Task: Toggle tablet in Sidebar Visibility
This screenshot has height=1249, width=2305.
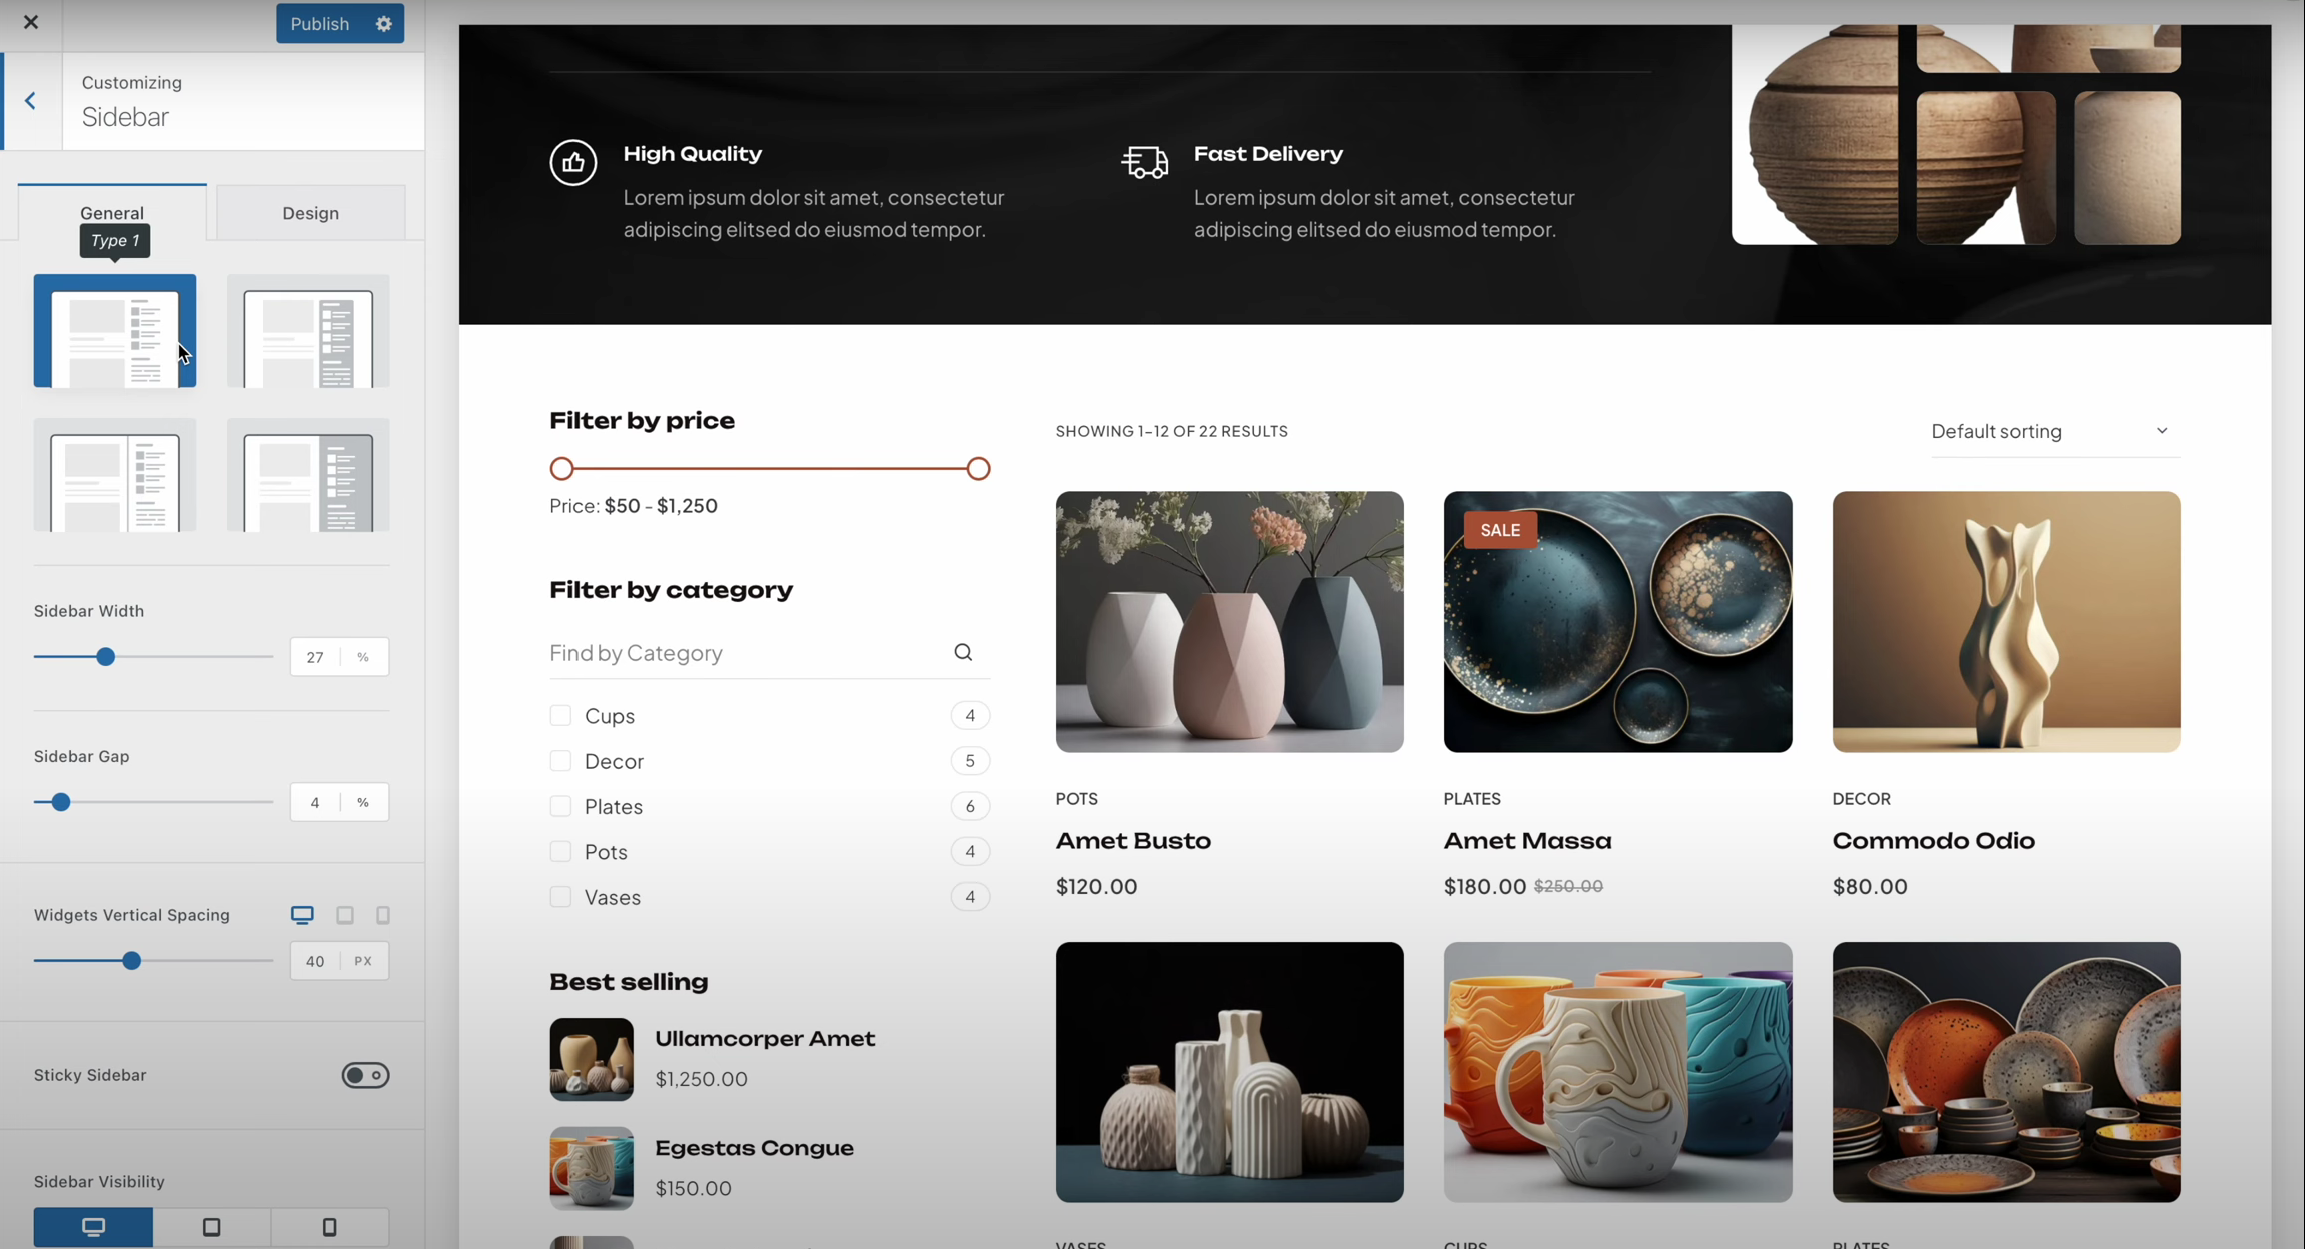Action: coord(211,1227)
